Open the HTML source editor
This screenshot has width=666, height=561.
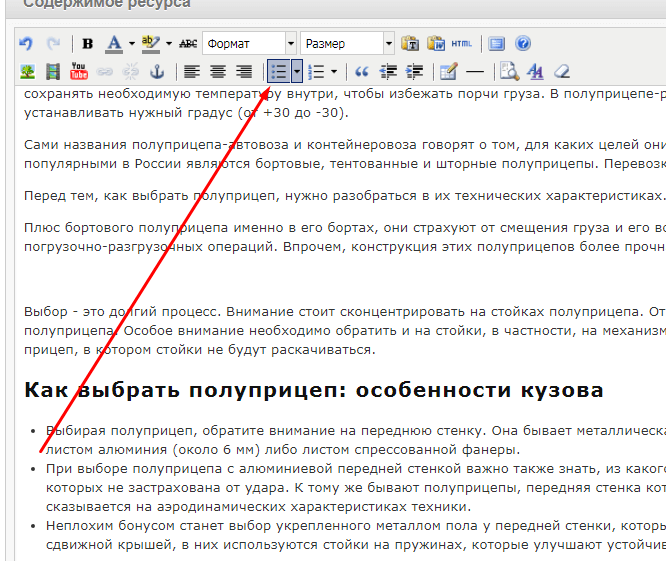click(462, 43)
